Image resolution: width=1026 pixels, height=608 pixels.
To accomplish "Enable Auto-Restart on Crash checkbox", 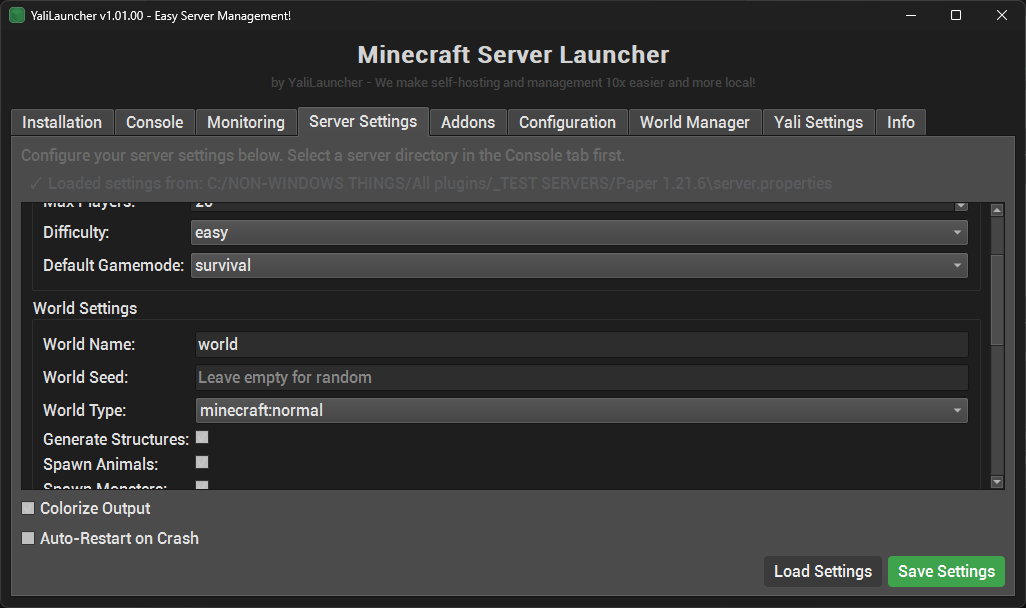I will 28,538.
